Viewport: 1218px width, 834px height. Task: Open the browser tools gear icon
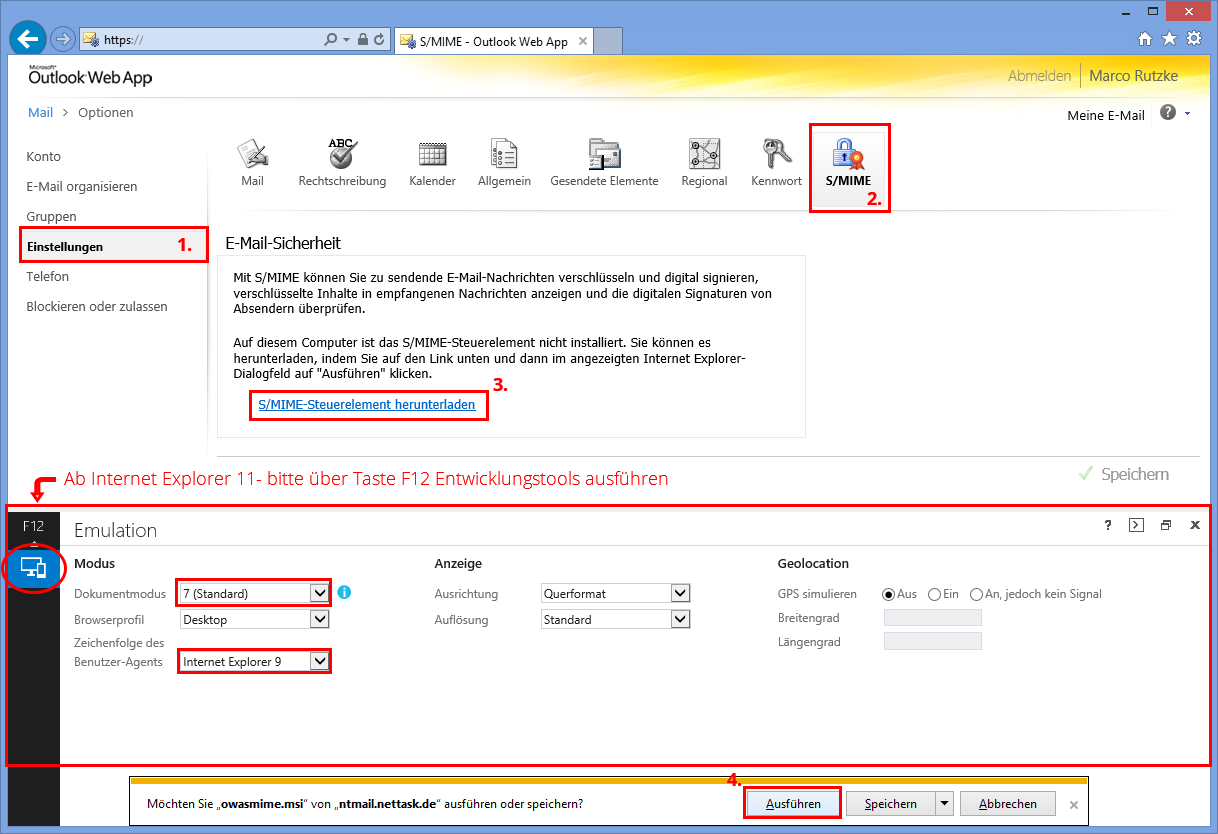pos(1194,39)
